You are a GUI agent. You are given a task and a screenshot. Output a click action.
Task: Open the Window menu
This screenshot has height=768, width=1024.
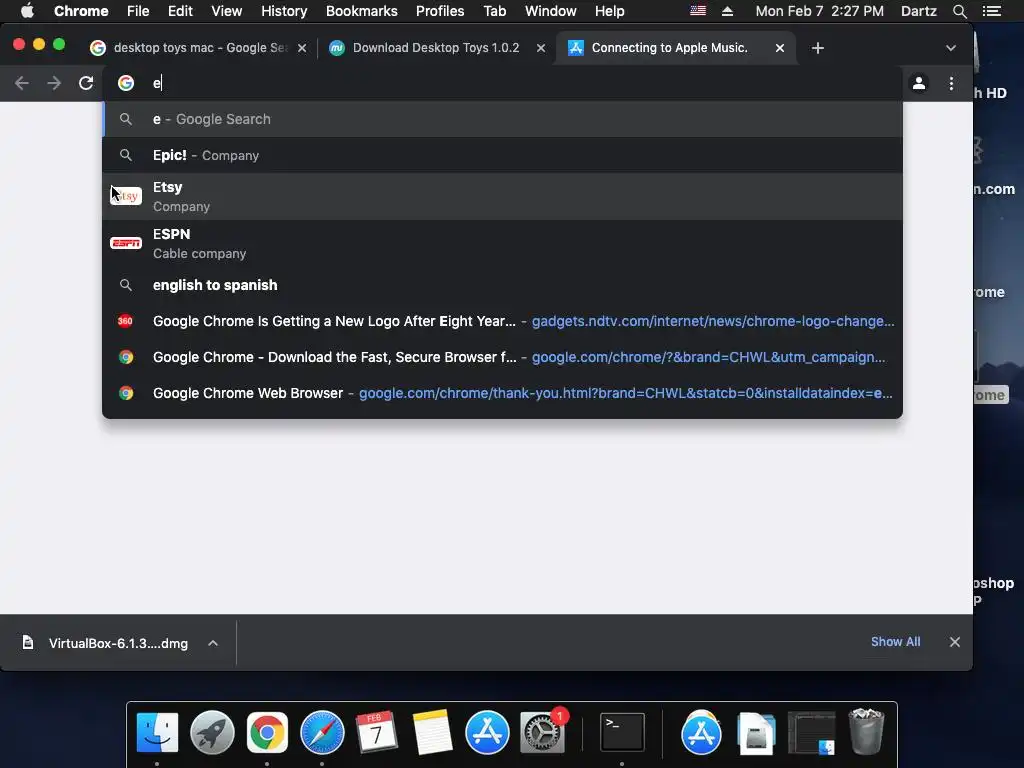551,11
